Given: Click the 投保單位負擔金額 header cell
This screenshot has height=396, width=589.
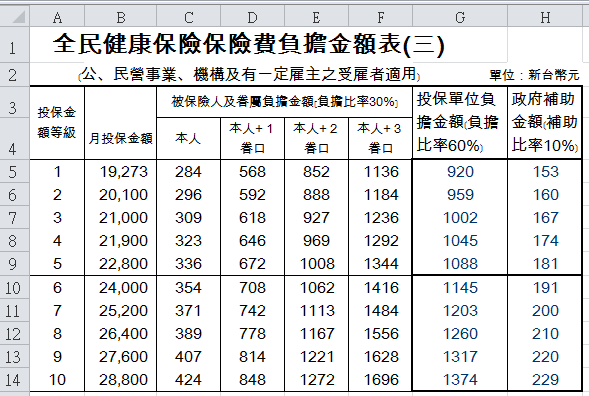Looking at the screenshot, I should [x=460, y=122].
